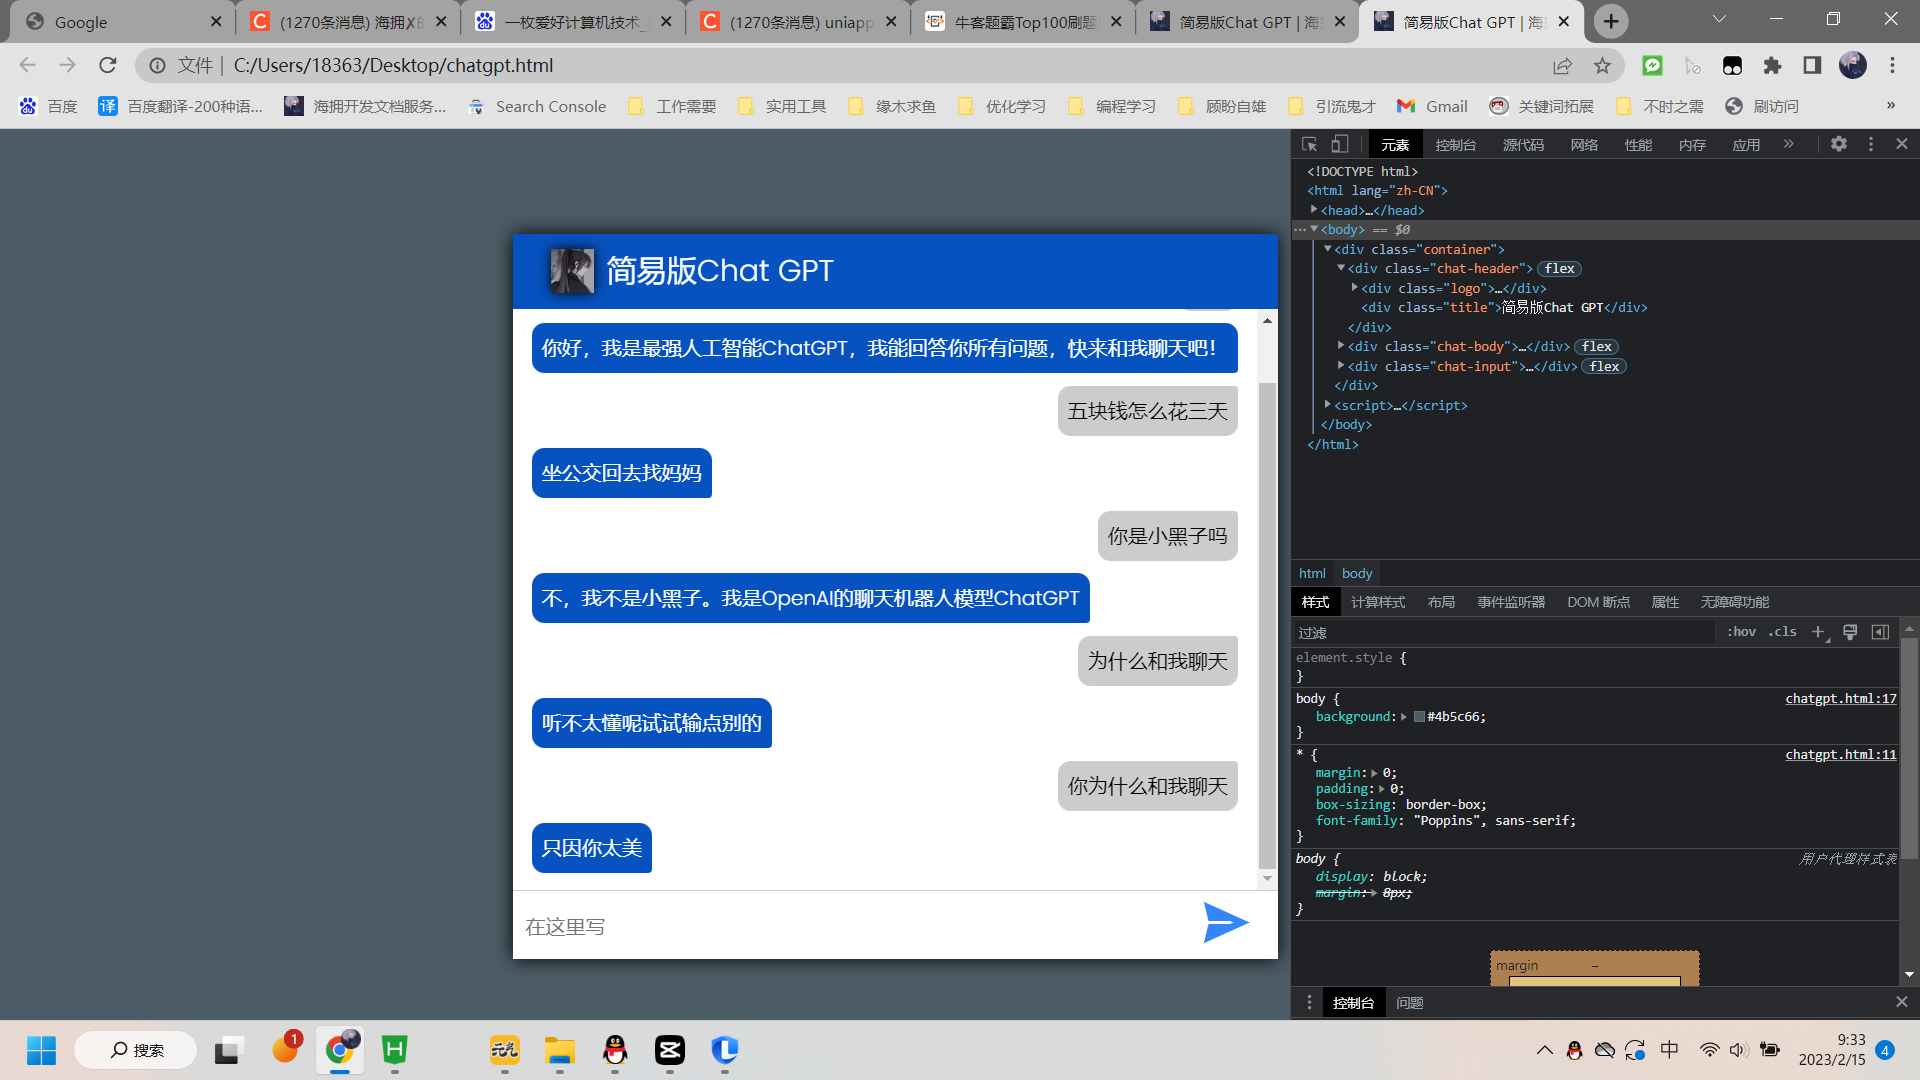Click the 过滤 styles filter field

click(1505, 632)
